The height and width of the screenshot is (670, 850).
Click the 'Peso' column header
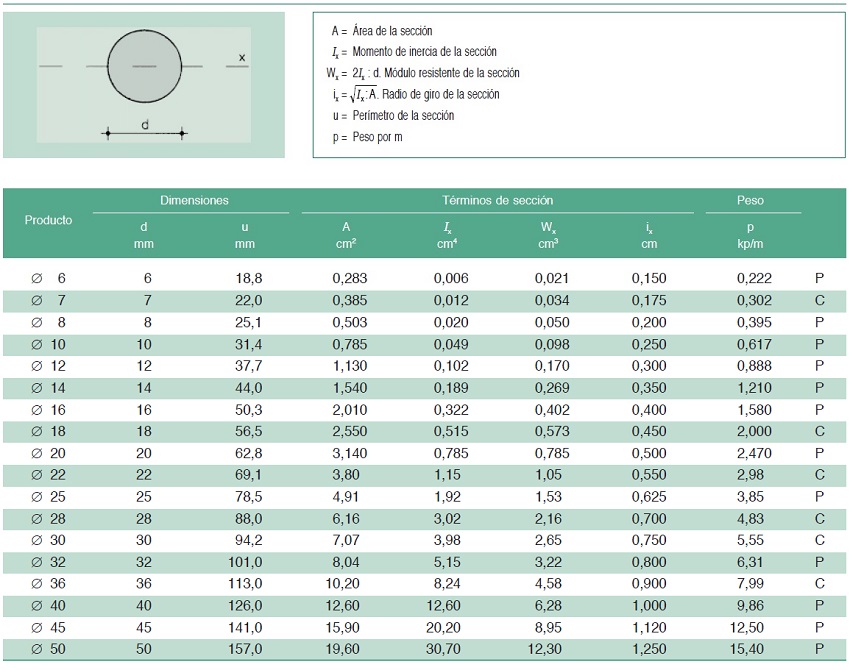[750, 201]
